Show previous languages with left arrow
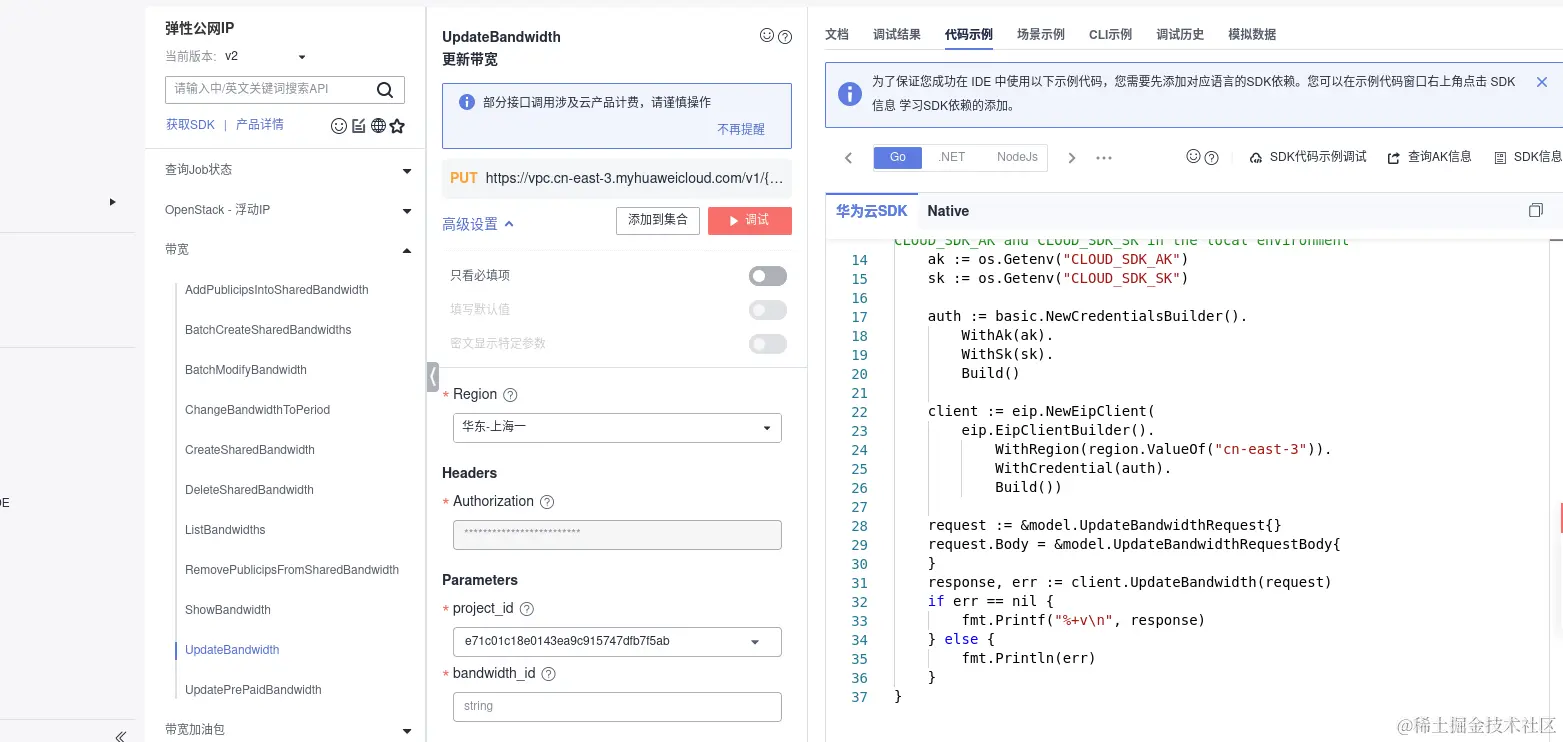The height and width of the screenshot is (742, 1563). [x=848, y=158]
